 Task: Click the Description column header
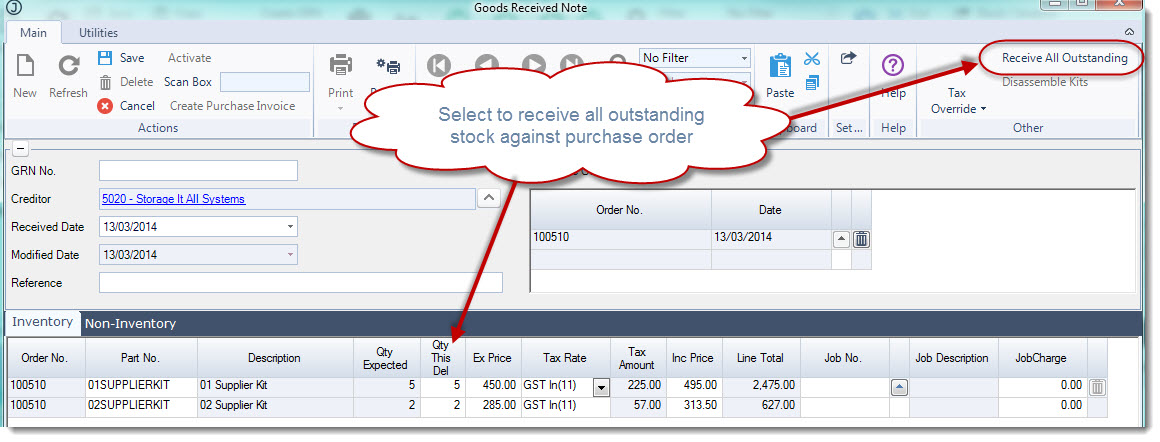click(274, 358)
